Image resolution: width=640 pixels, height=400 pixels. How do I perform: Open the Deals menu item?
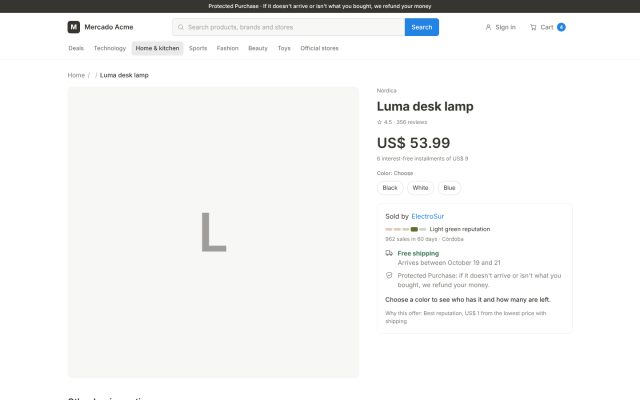[x=76, y=48]
